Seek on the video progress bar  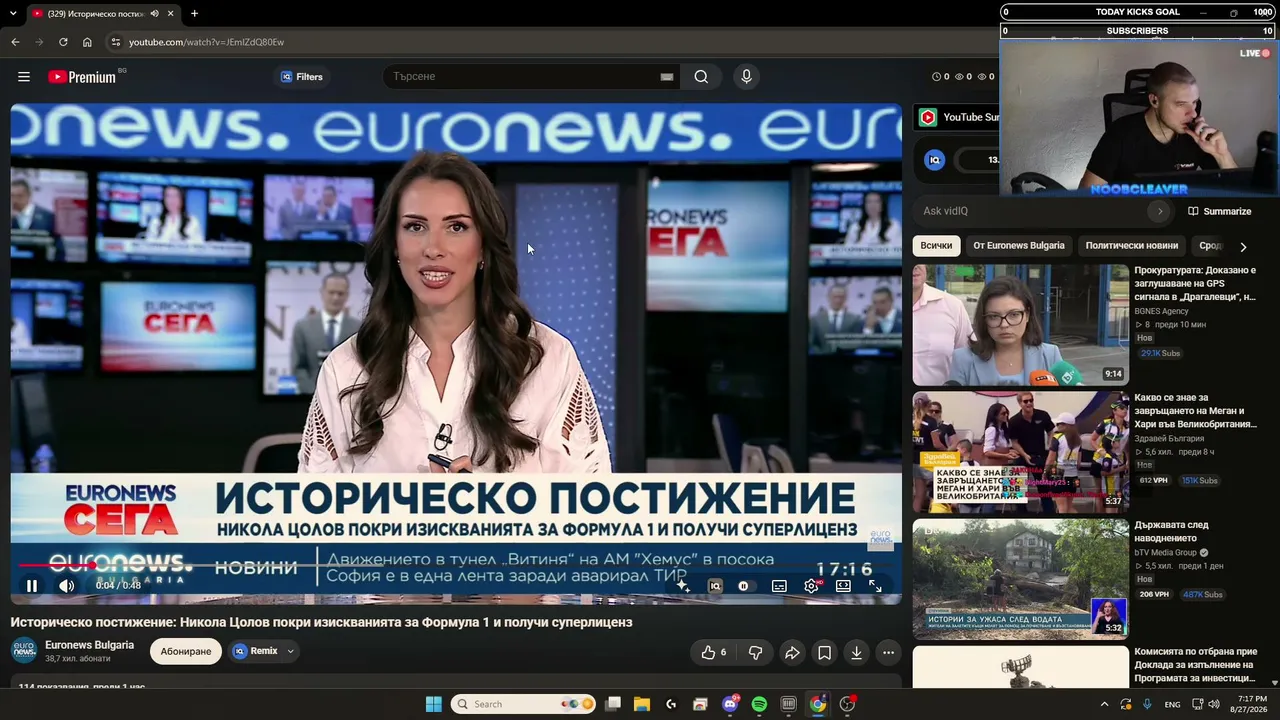456,566
